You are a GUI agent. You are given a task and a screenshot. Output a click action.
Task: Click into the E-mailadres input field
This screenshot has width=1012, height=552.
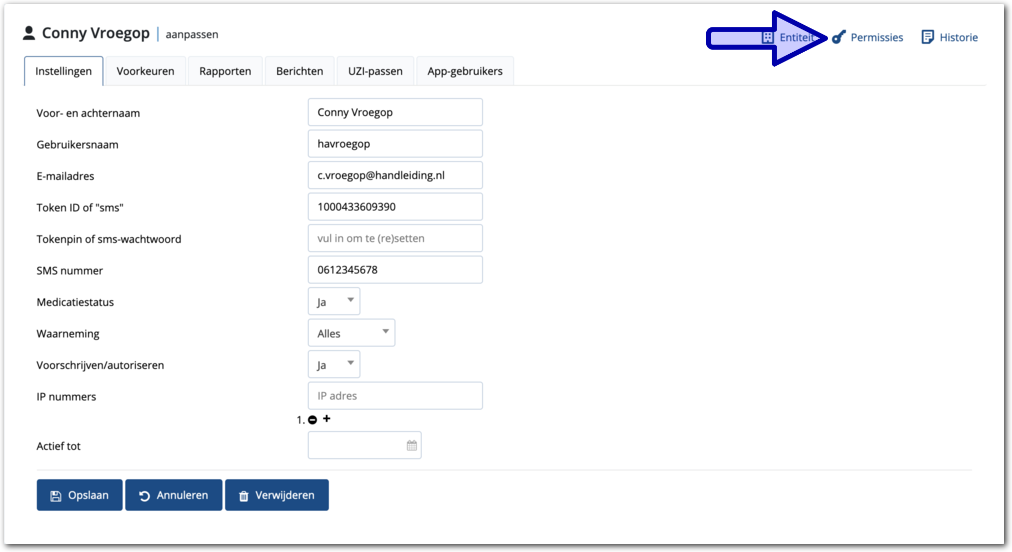click(395, 175)
